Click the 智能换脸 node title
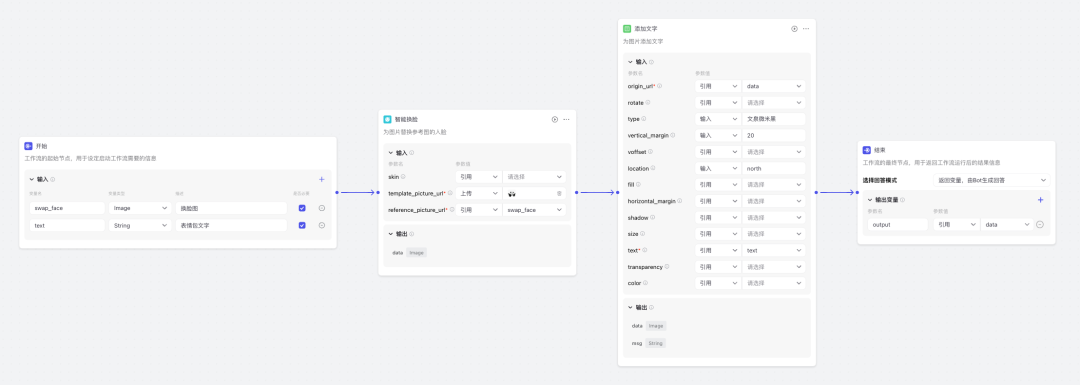Screen dimensions: 1080x385 [x=406, y=119]
